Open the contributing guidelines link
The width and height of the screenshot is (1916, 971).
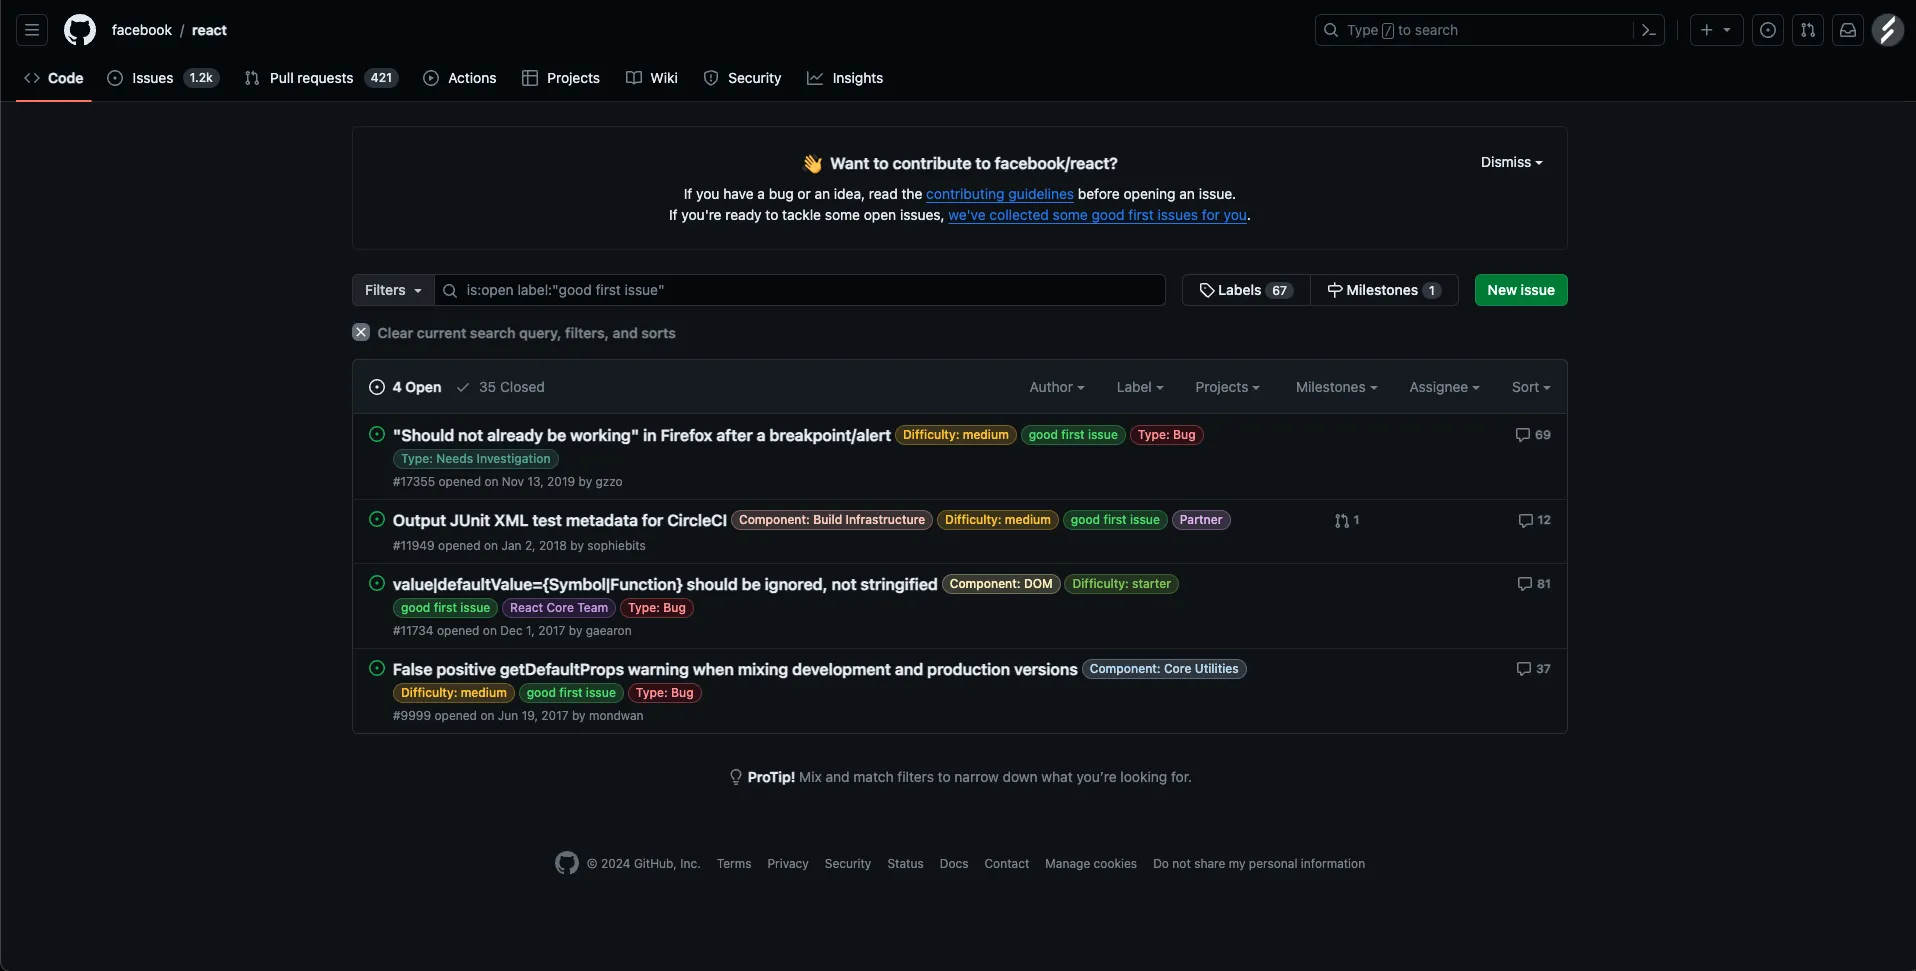click(999, 194)
